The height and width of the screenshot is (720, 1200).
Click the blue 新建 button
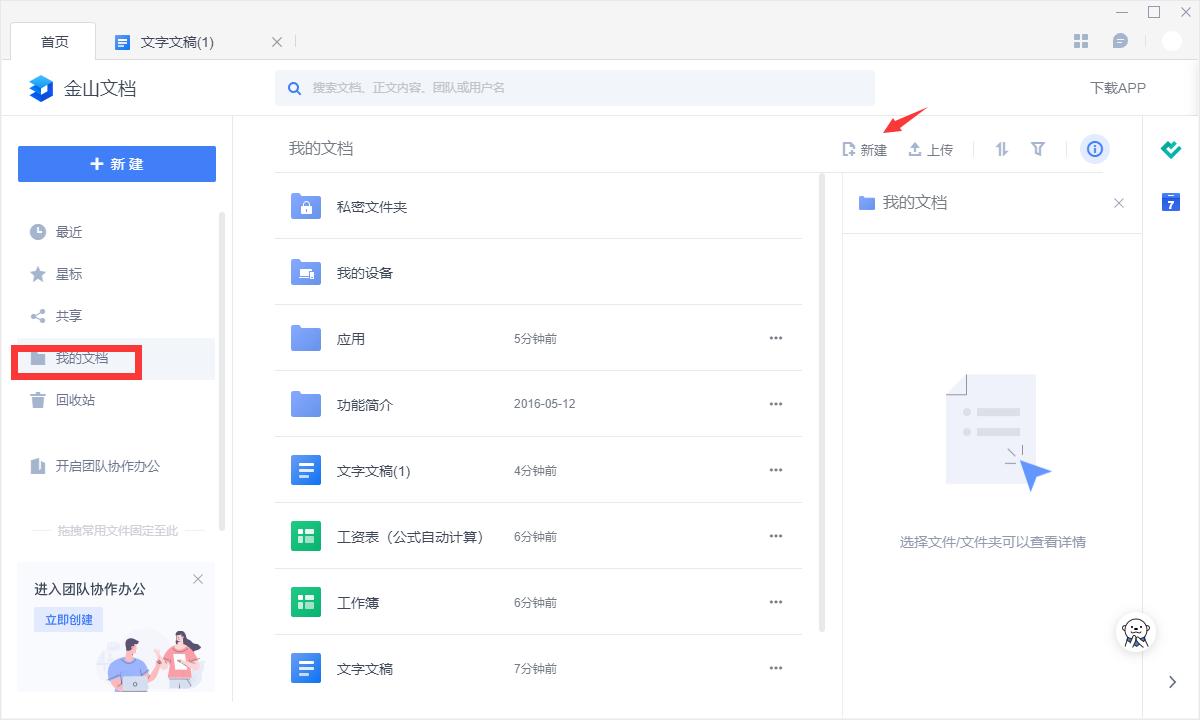pyautogui.click(x=117, y=164)
